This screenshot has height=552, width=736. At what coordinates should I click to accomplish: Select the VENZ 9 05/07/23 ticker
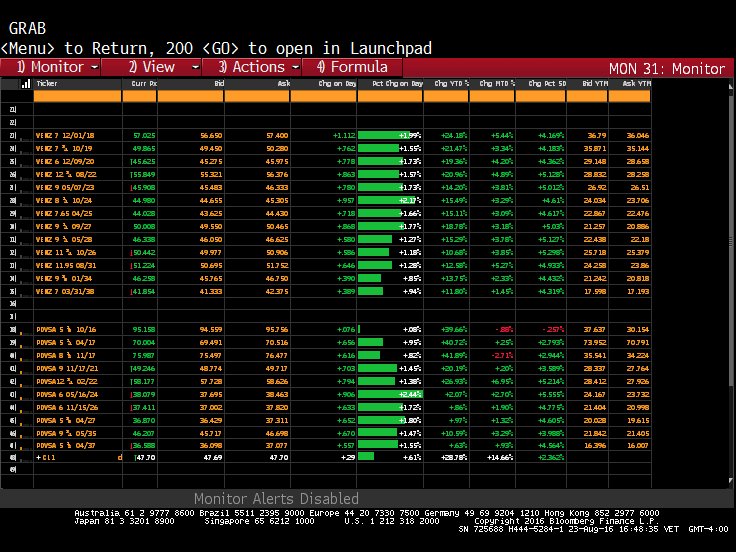tap(65, 187)
